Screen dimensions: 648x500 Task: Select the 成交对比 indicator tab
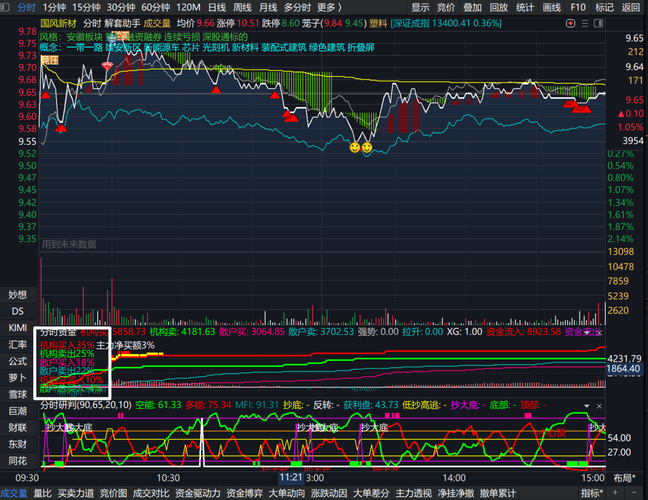click(151, 493)
